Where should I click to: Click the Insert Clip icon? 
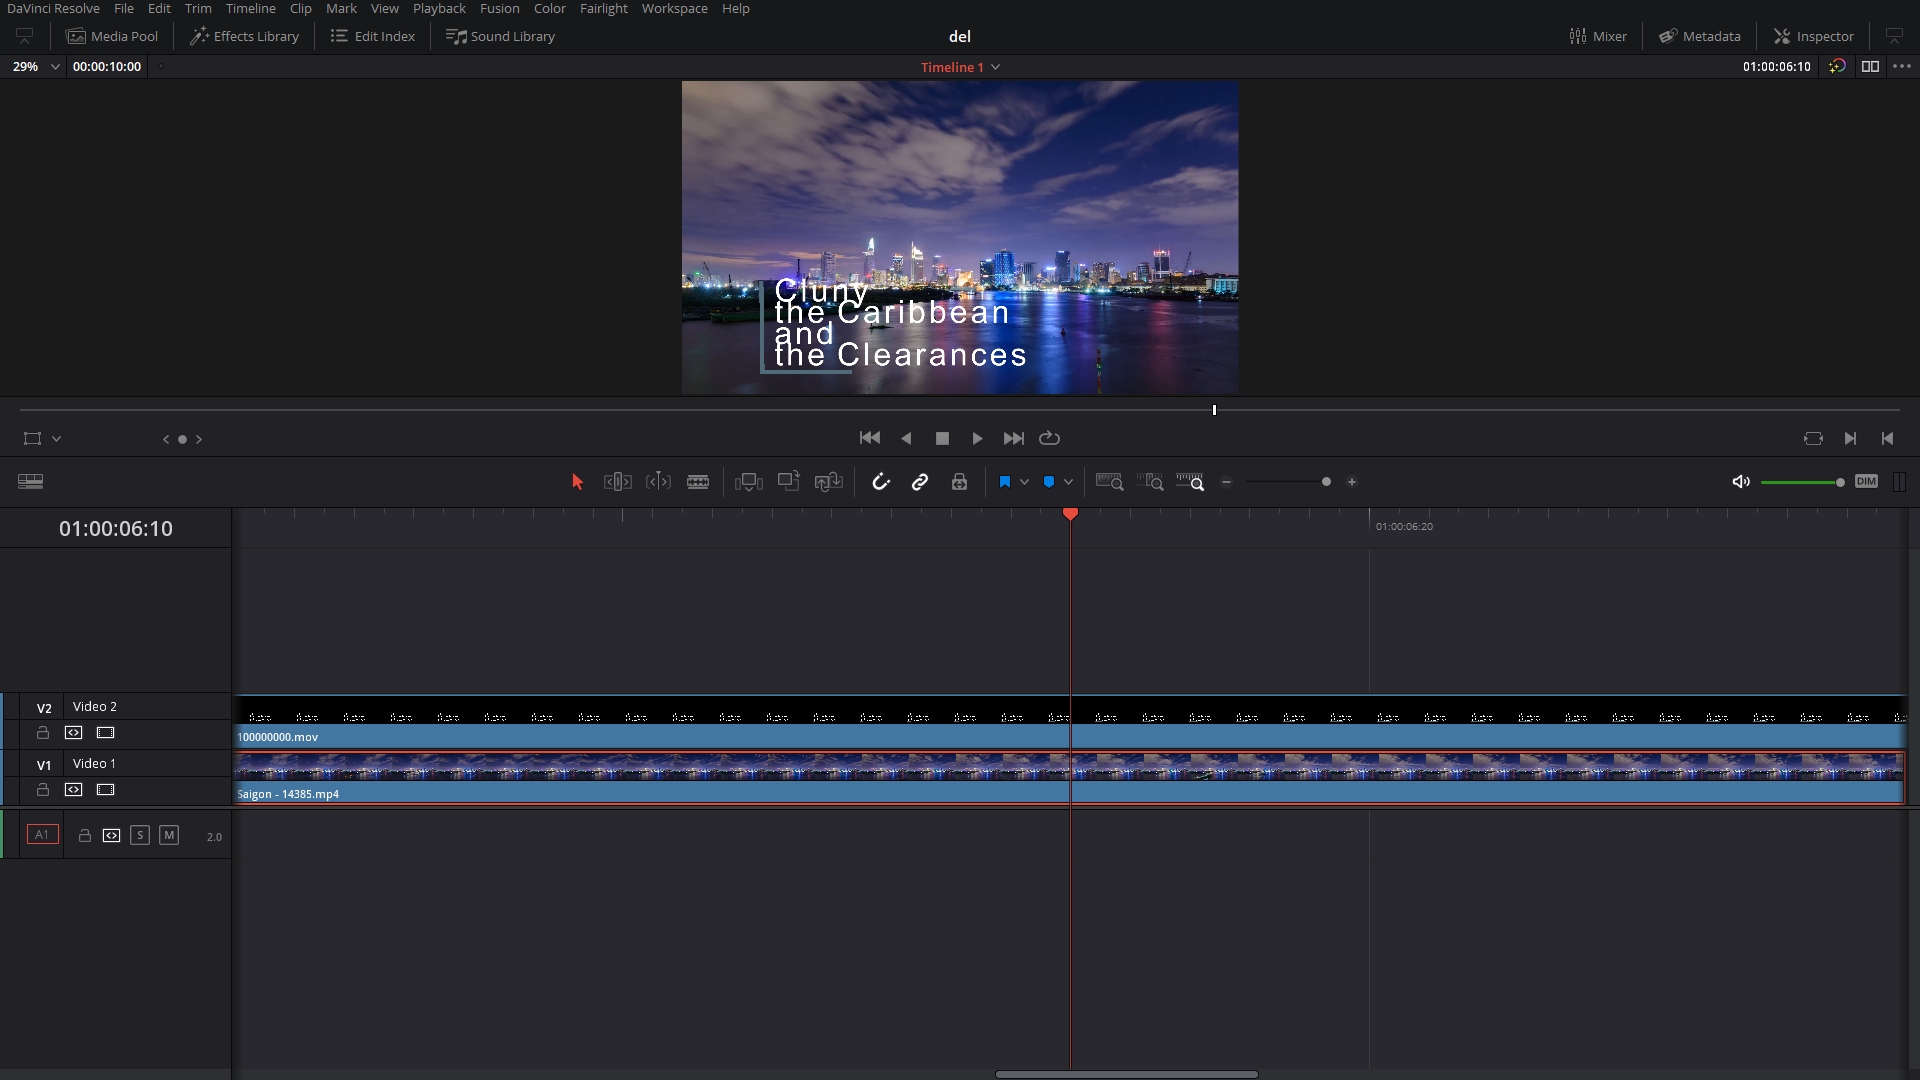coord(749,482)
